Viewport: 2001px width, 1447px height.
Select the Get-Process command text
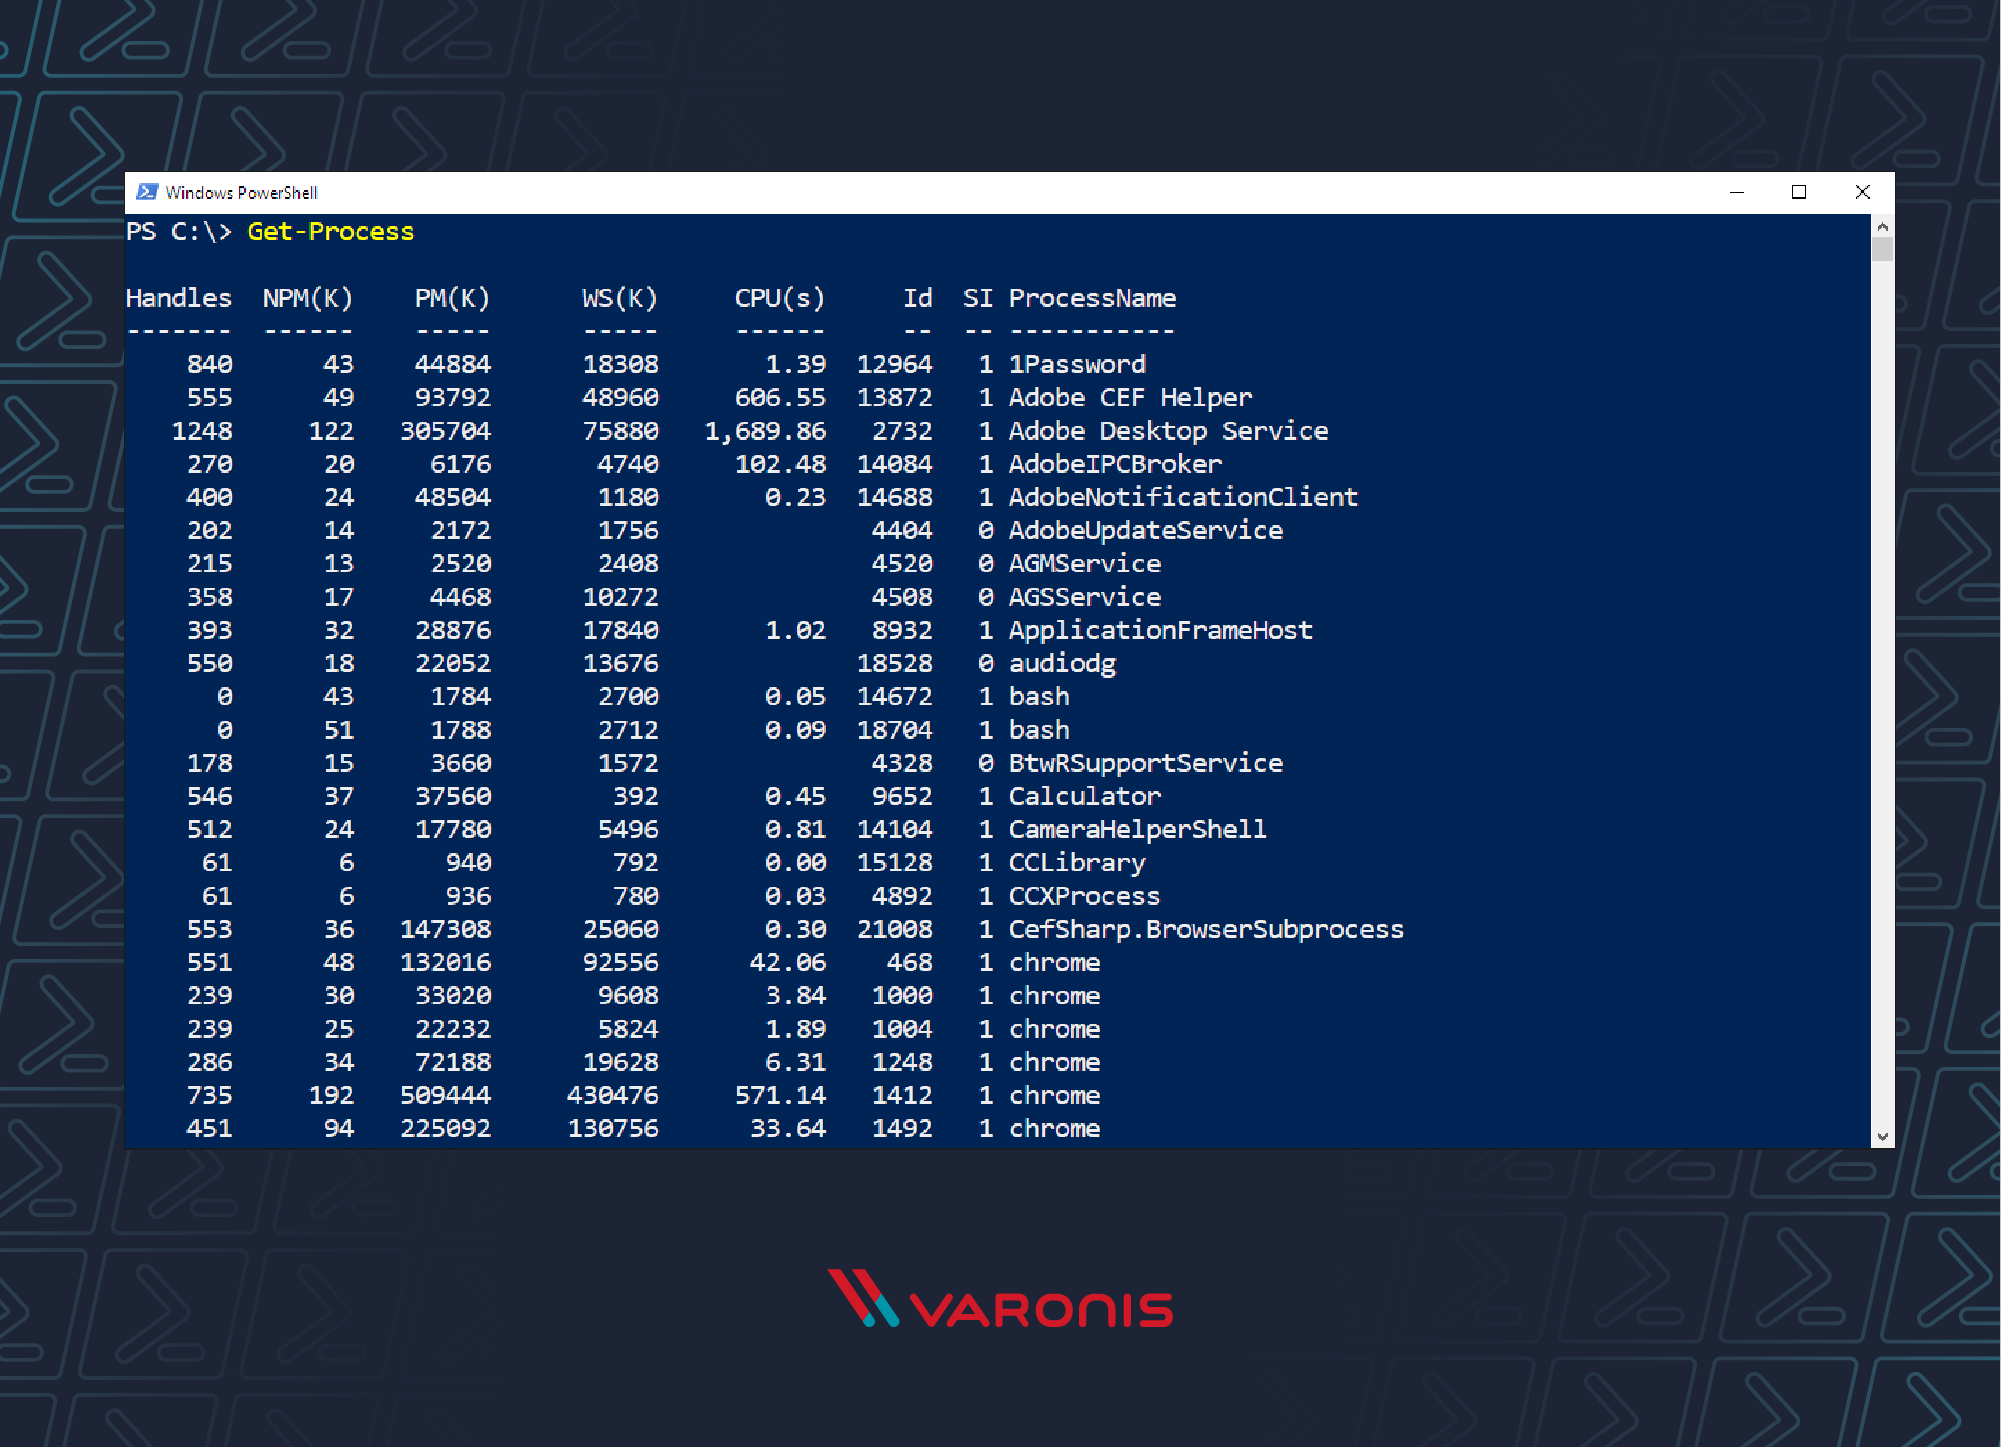pos(330,231)
